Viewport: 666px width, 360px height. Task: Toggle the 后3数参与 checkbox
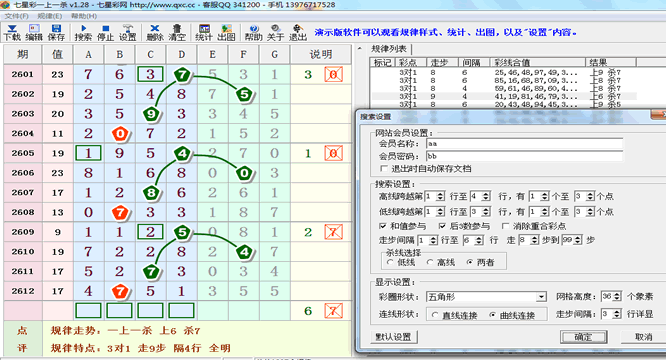click(442, 226)
